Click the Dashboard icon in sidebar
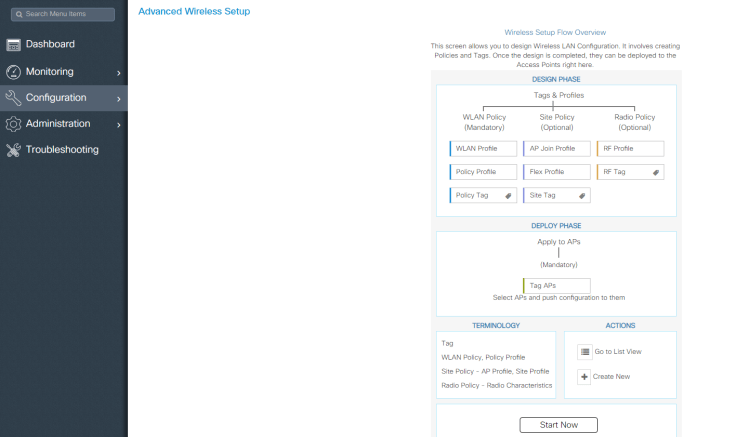Screen dimensions: 736x437 tap(14, 45)
